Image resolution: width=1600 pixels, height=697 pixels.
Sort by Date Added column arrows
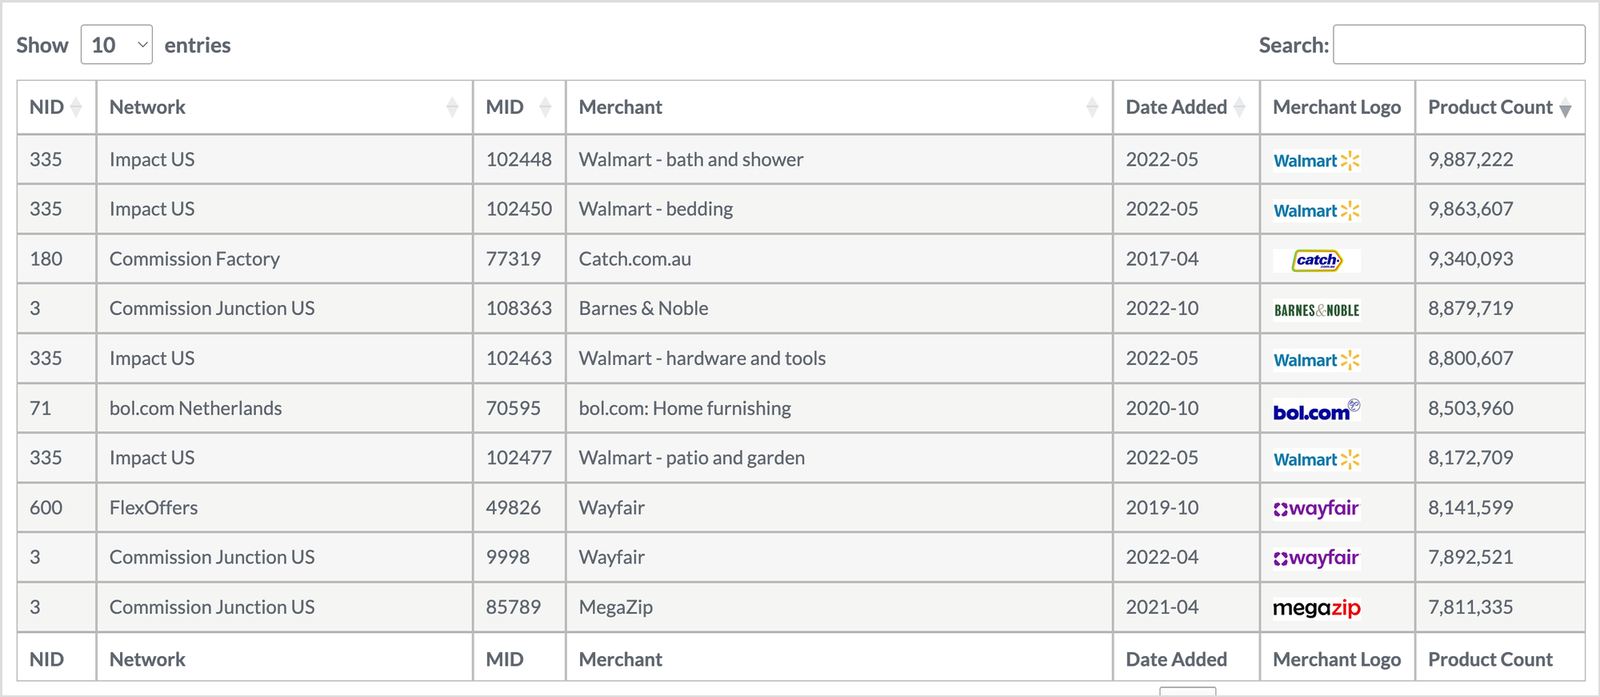(x=1239, y=107)
